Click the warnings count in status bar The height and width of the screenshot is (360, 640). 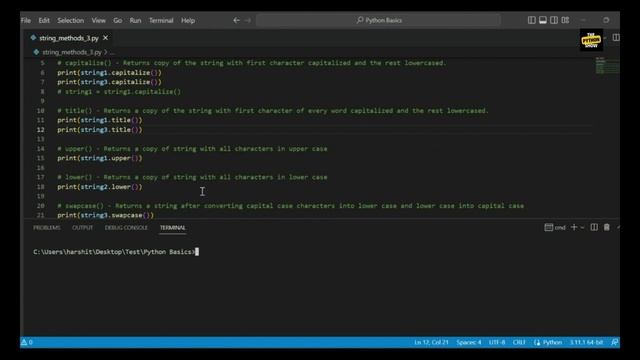27,342
